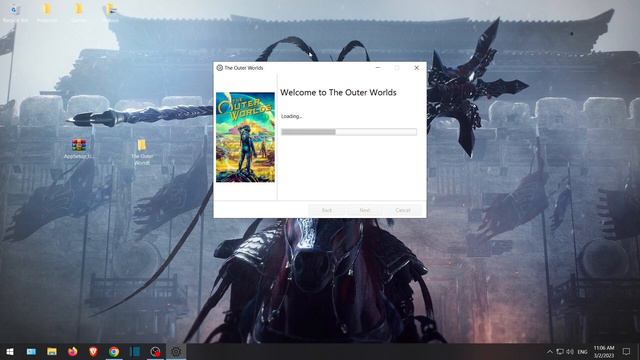Open the Recycle Bin desktop icon
Viewport: 640px width, 360px height.
pos(15,13)
